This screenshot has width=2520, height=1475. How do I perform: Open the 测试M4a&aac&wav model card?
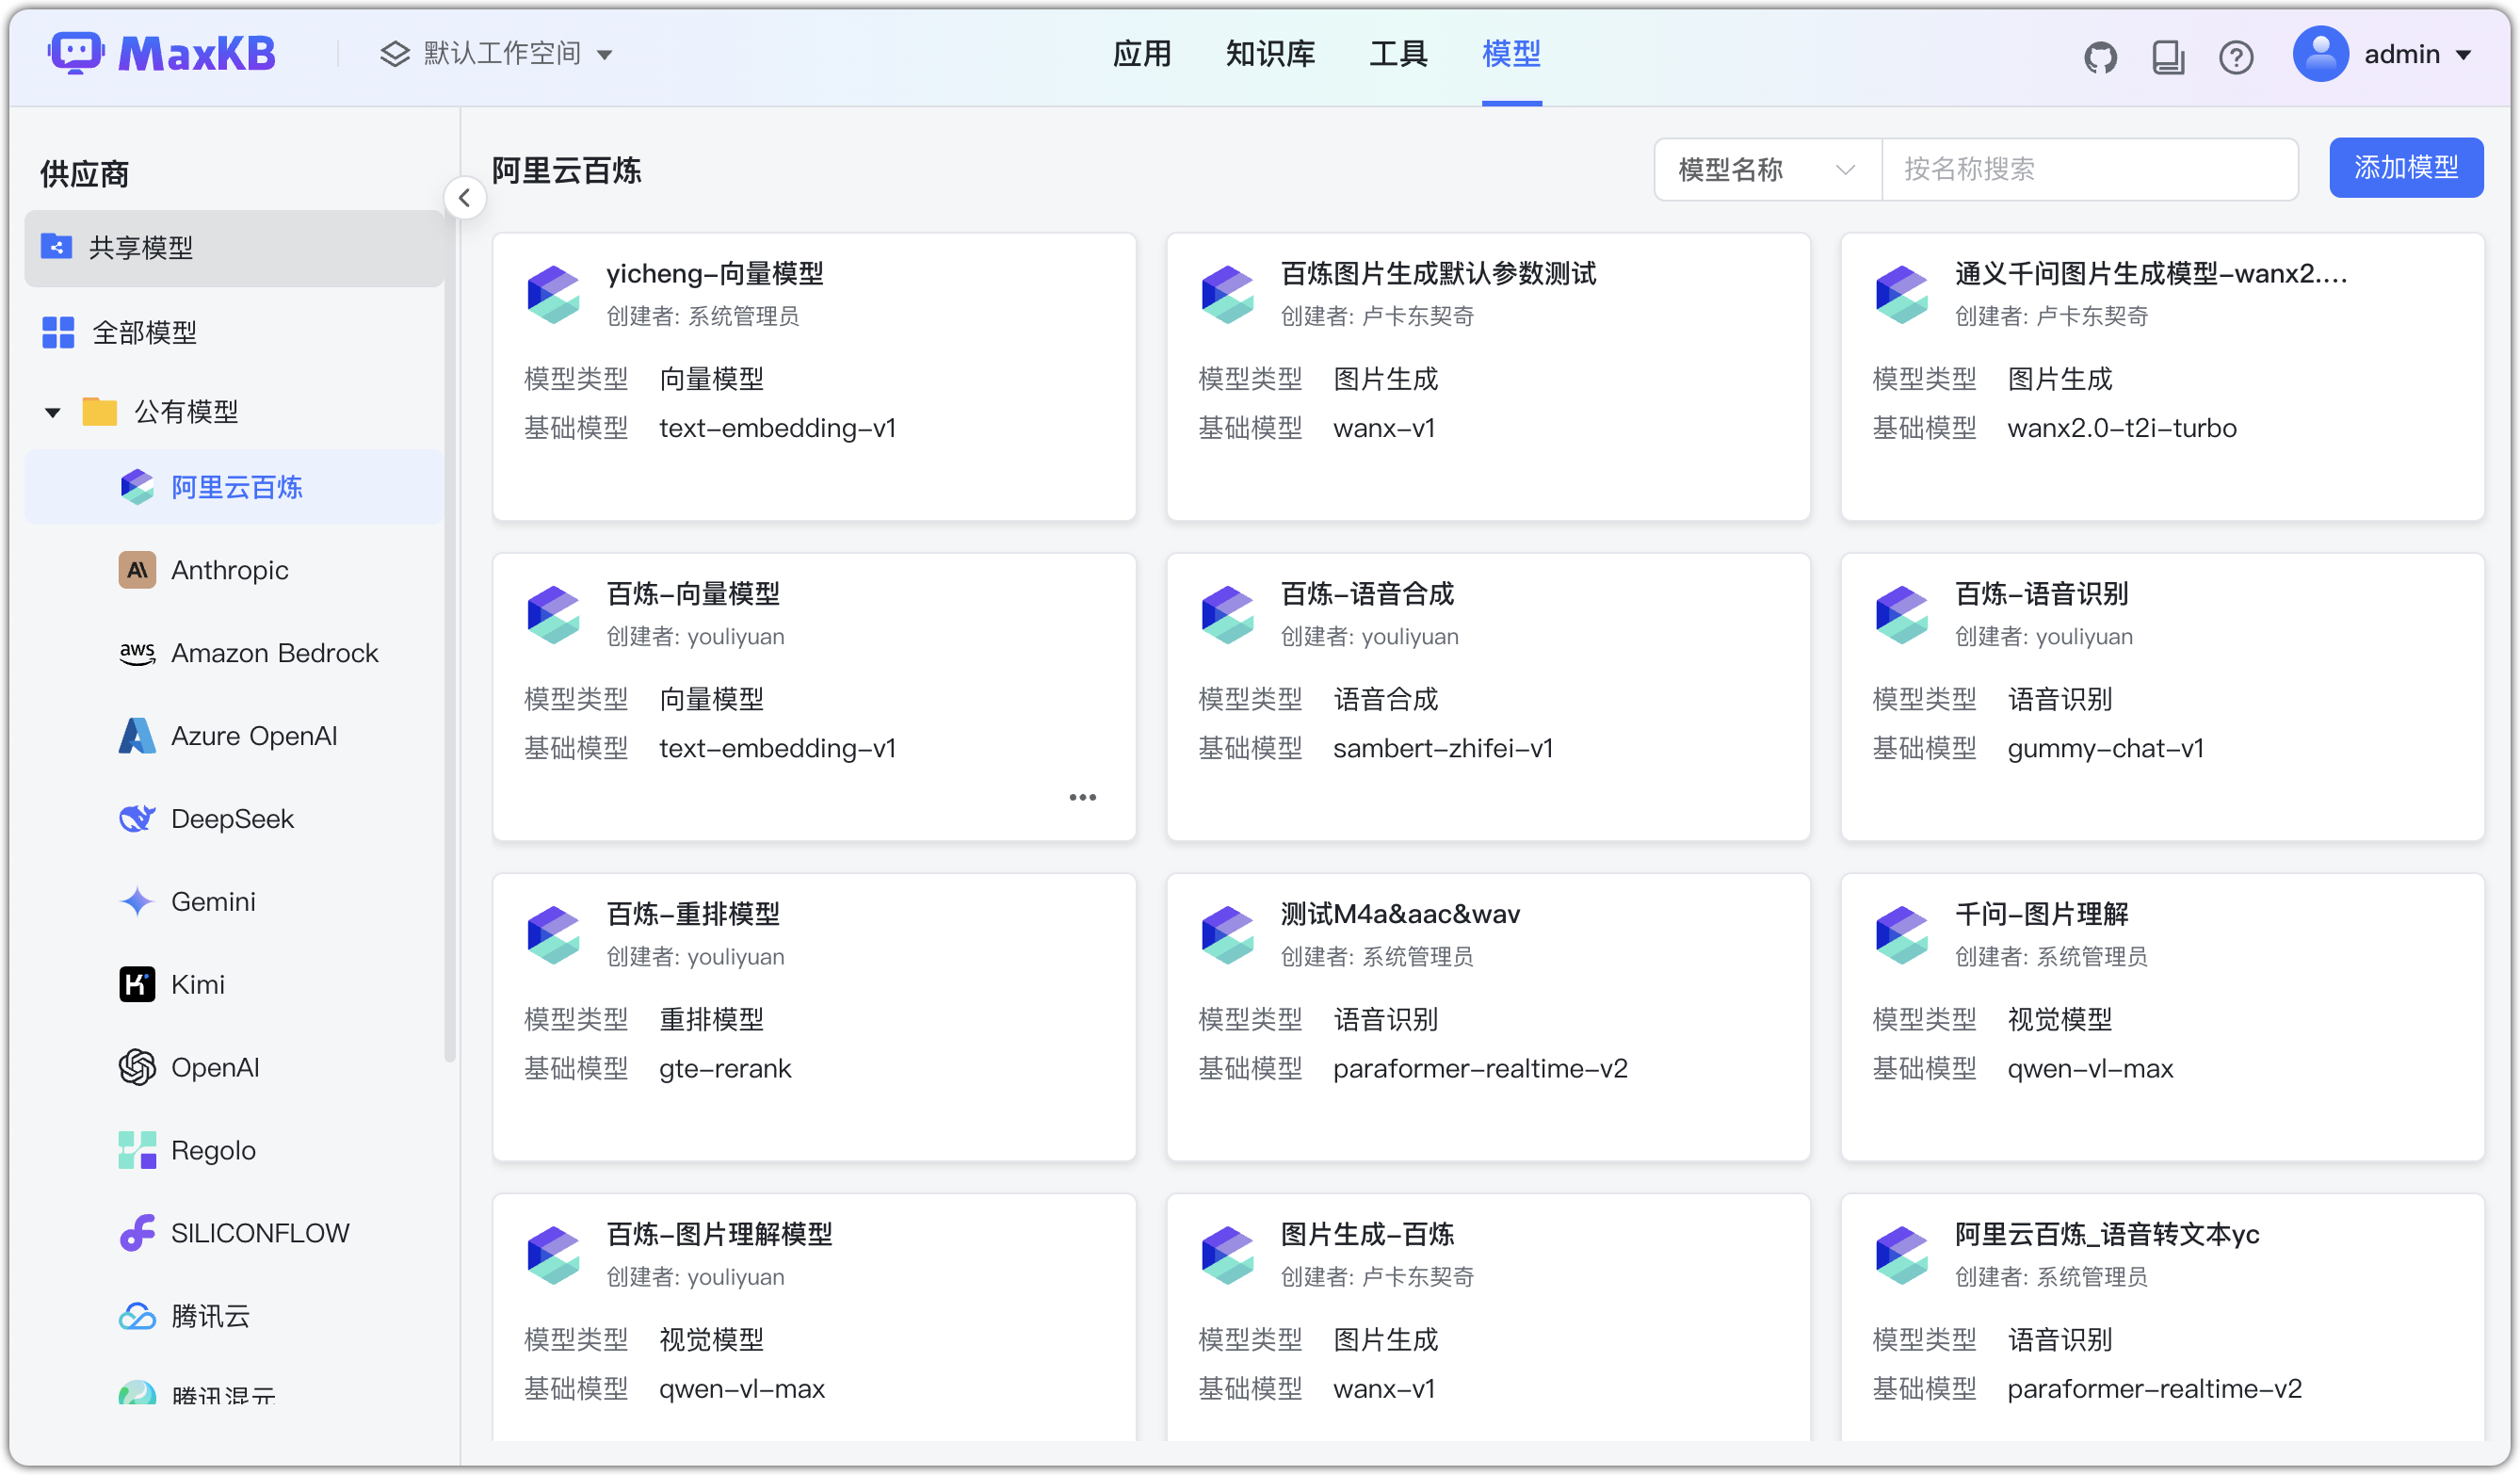click(1488, 1016)
